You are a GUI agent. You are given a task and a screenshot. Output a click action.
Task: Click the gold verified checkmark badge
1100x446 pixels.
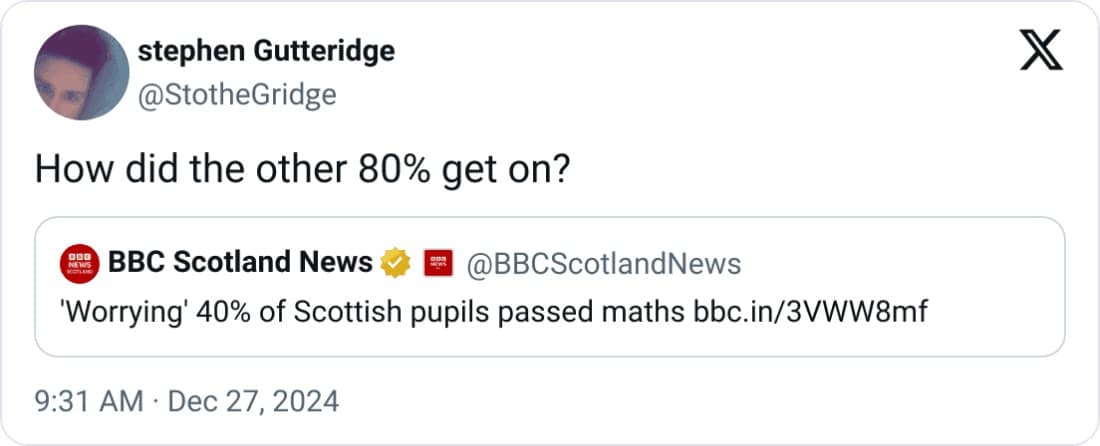[397, 263]
